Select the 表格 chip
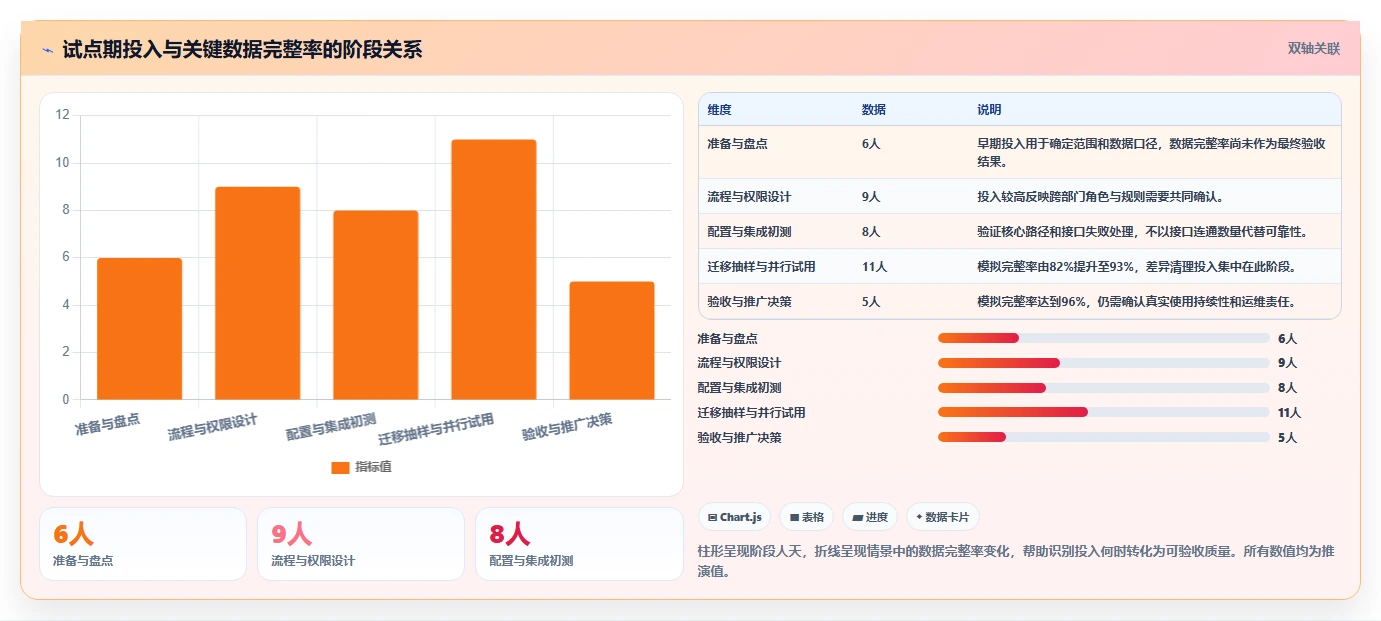1381x621 pixels. [806, 517]
